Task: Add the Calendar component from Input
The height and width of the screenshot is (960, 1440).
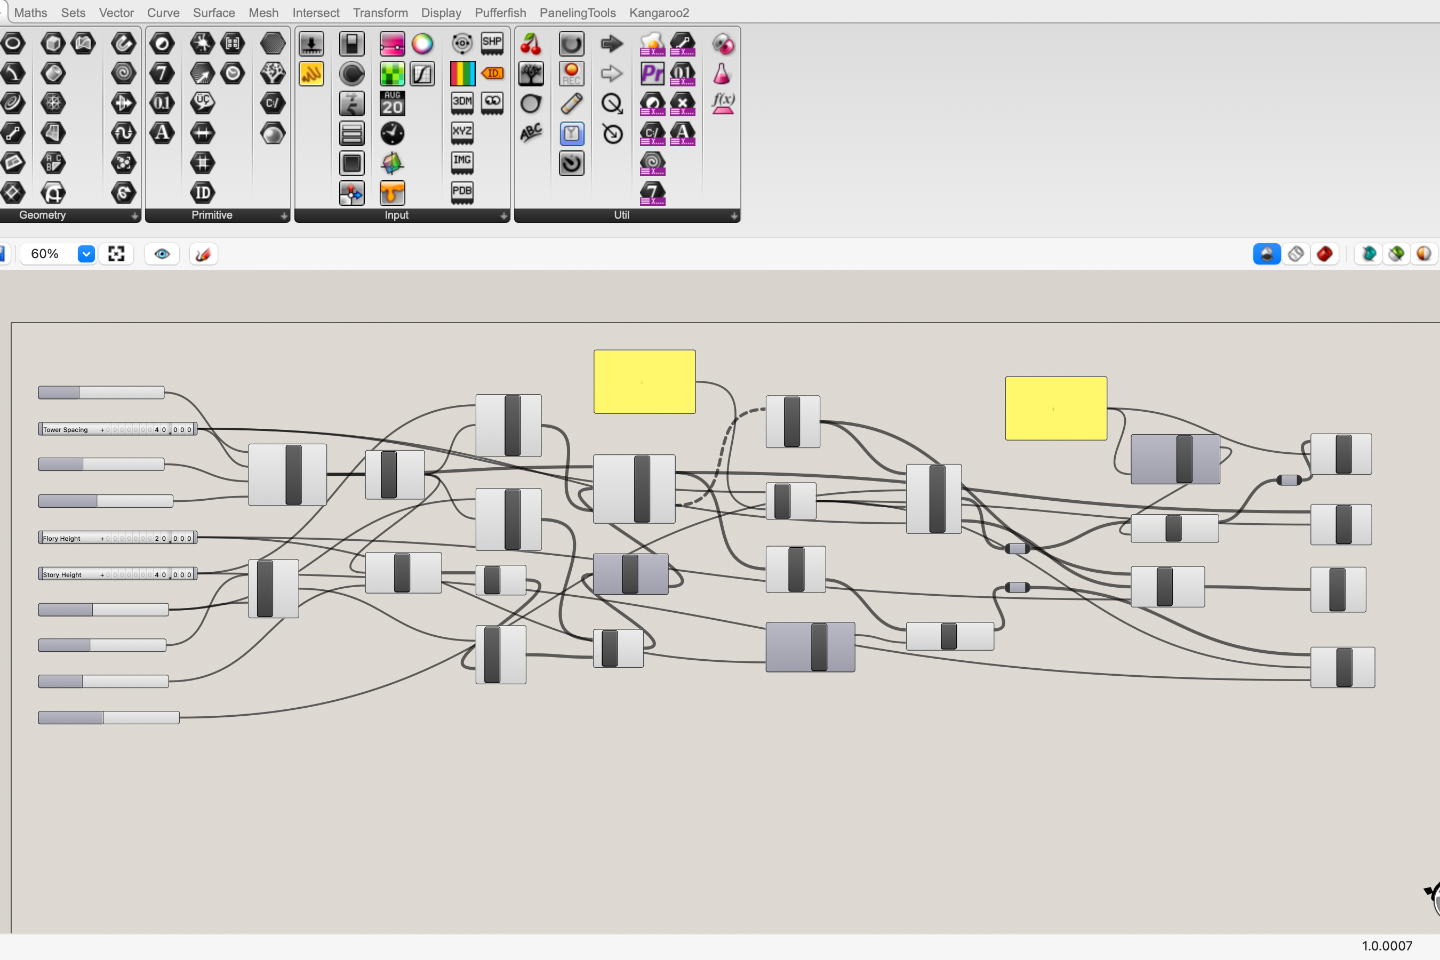Action: point(392,103)
